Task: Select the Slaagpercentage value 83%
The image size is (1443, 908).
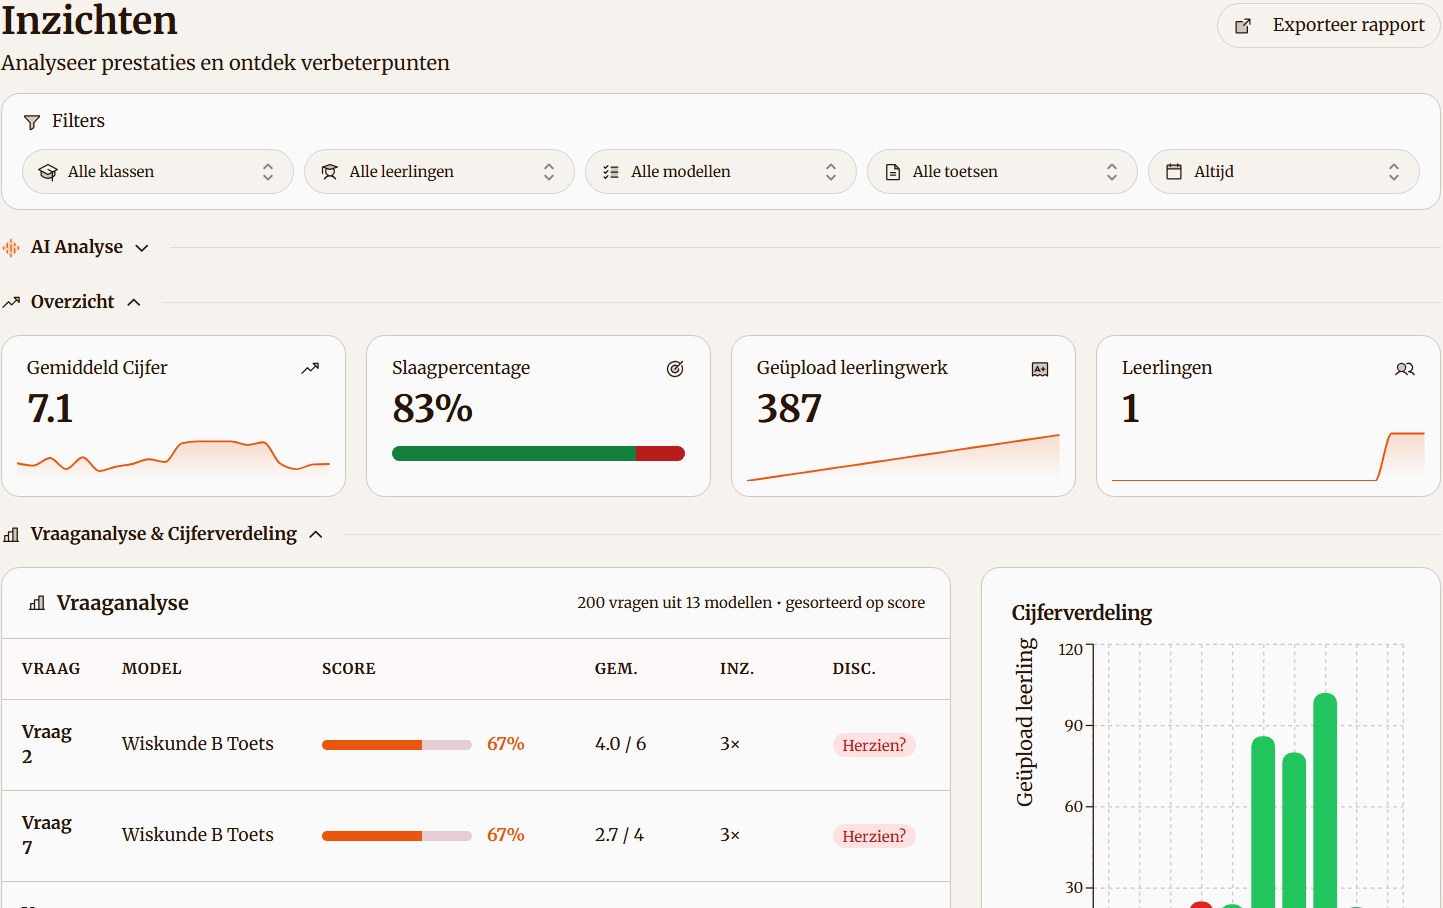Action: [432, 409]
